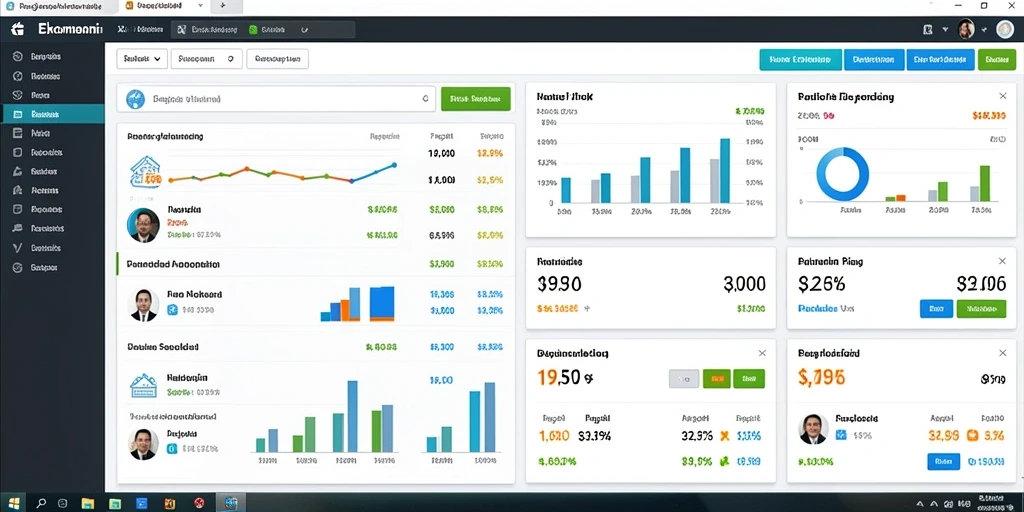
Task: Click the globe icon in the search bar
Action: tap(135, 99)
